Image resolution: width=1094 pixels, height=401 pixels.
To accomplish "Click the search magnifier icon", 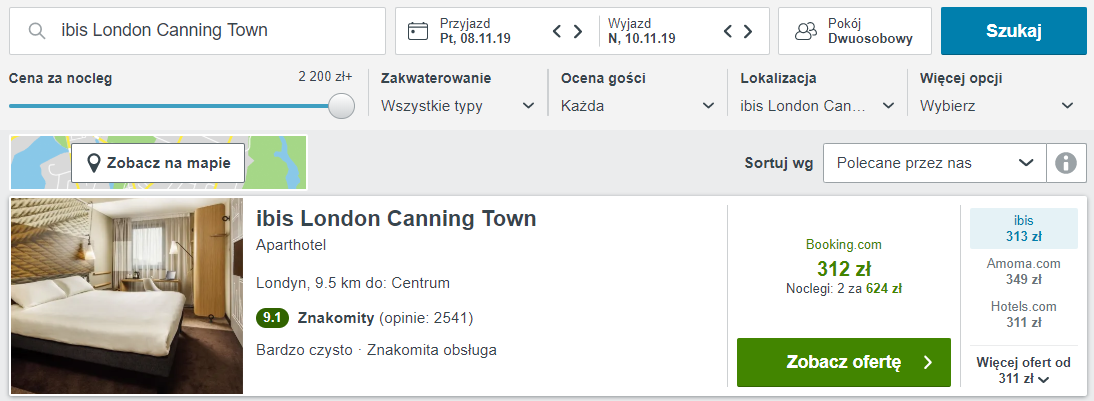I will (x=37, y=31).
